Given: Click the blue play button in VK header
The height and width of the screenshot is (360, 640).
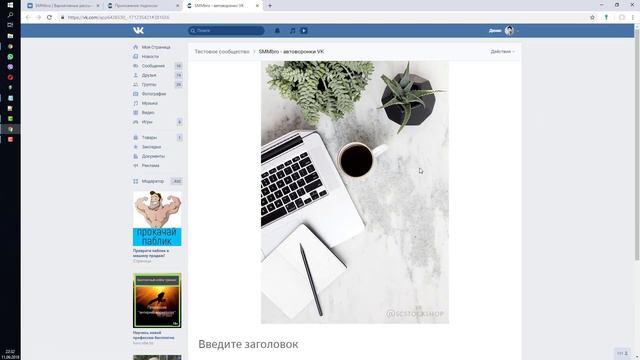Looking at the screenshot, I should [304, 31].
